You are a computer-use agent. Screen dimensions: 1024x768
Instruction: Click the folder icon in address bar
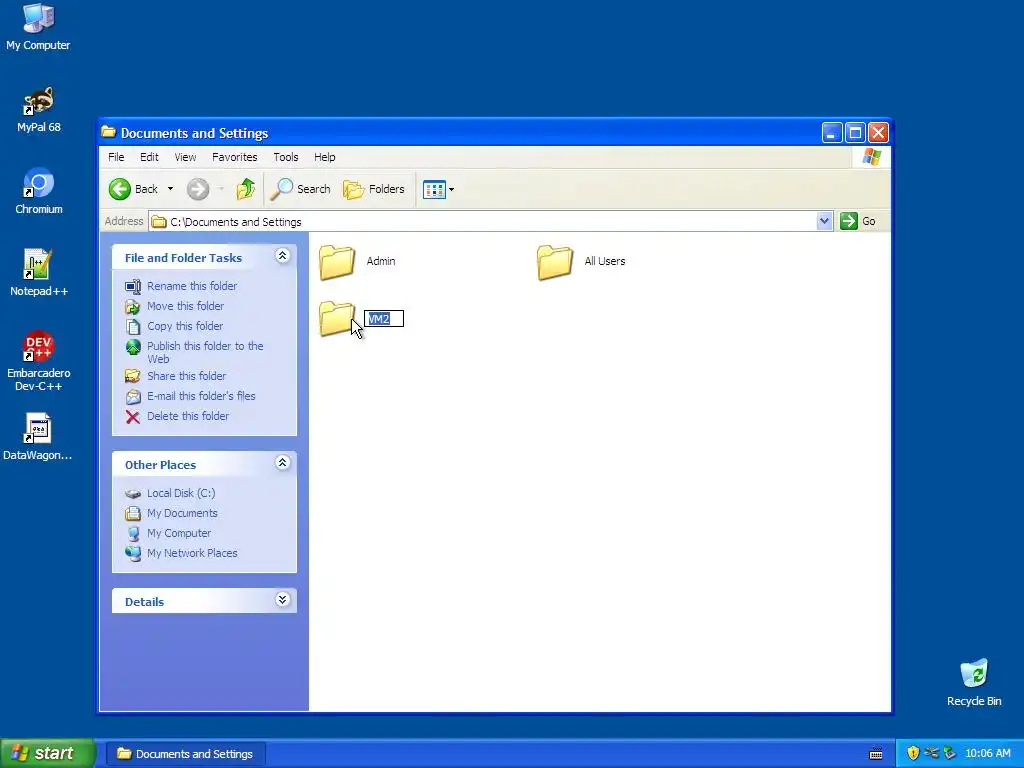point(159,222)
